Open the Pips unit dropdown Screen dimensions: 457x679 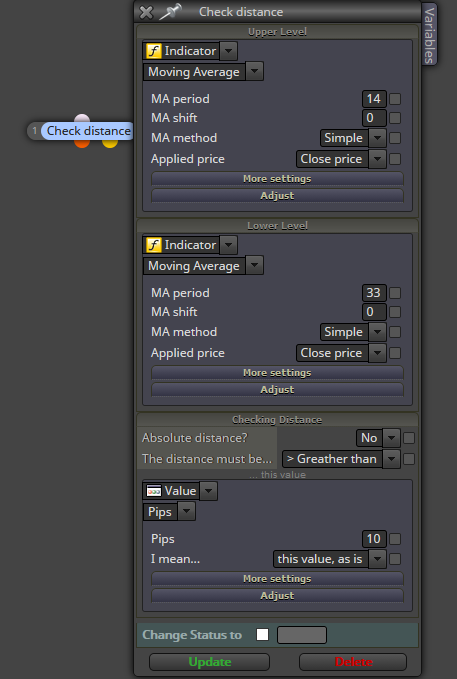pyautogui.click(x=187, y=511)
